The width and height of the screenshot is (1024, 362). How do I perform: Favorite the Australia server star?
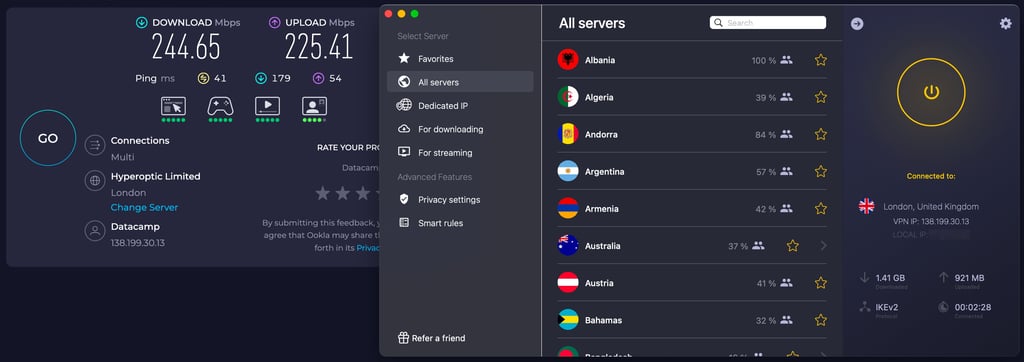[x=793, y=246]
